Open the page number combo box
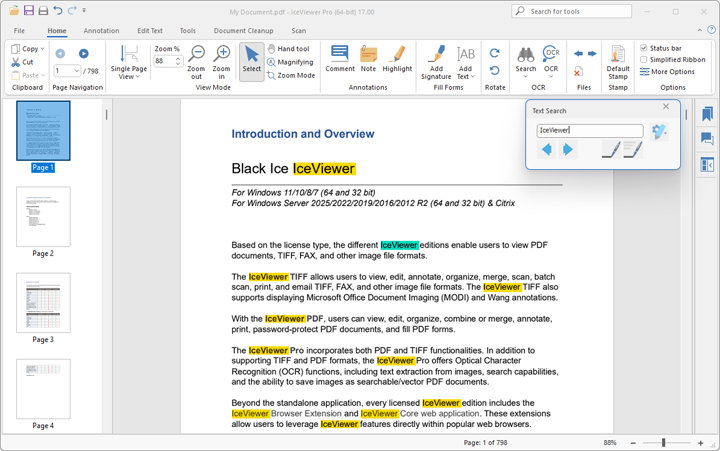Image resolution: width=720 pixels, height=451 pixels. pyautogui.click(x=68, y=71)
